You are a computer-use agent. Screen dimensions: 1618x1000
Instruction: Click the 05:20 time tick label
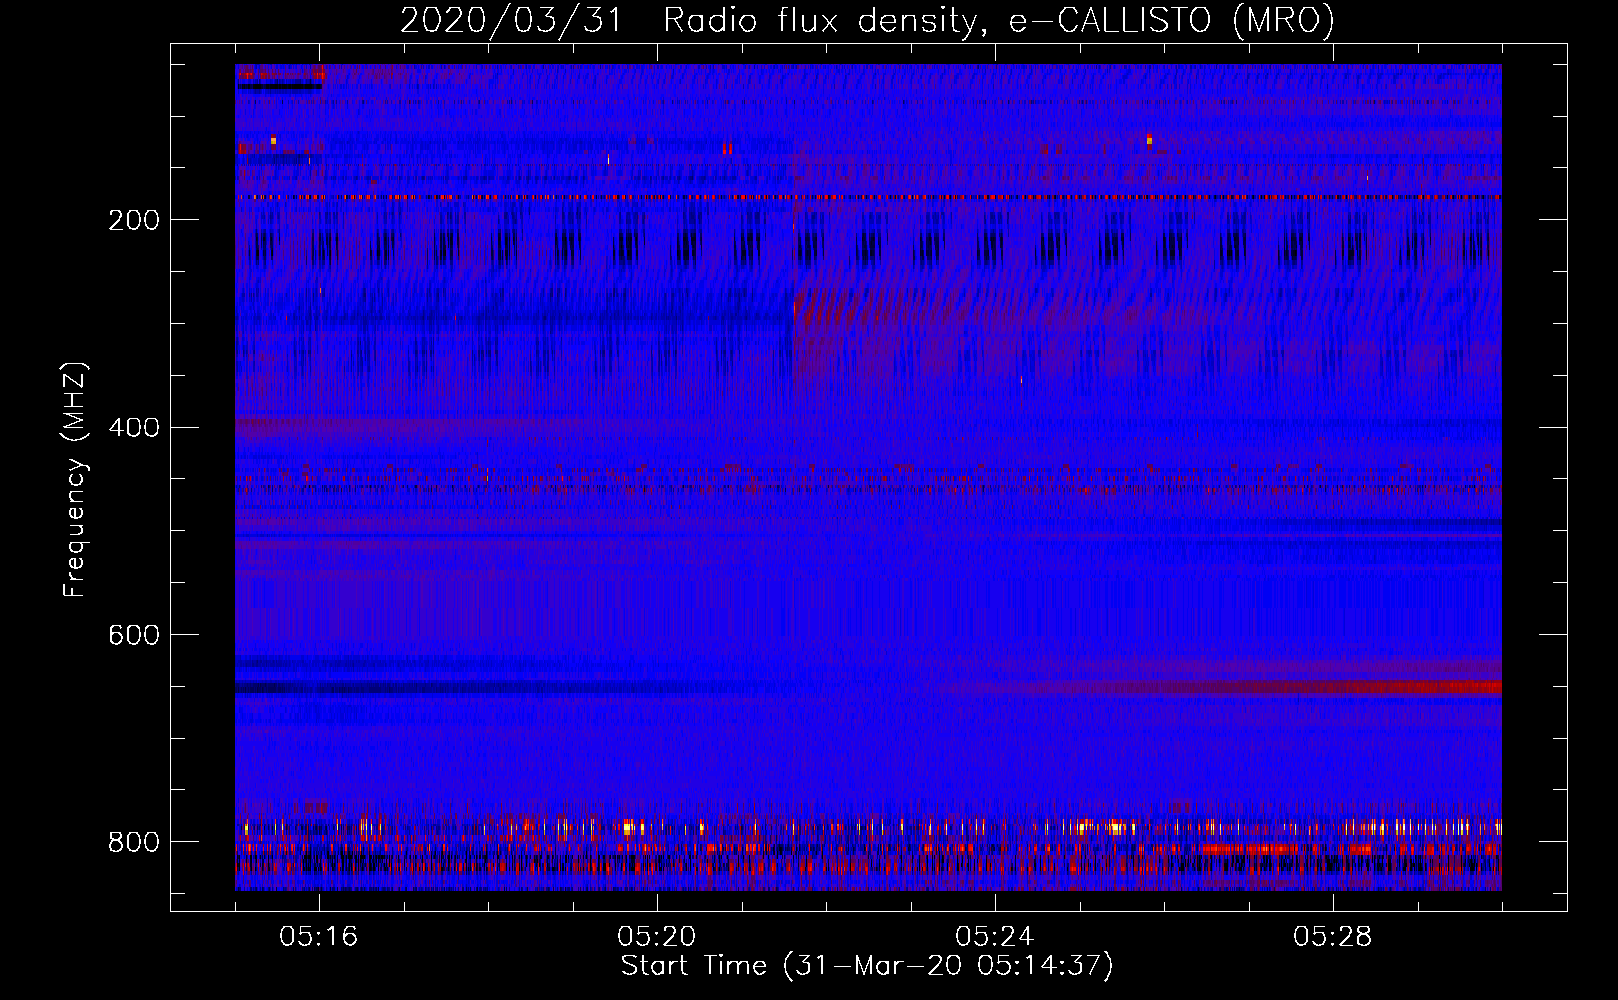657,937
